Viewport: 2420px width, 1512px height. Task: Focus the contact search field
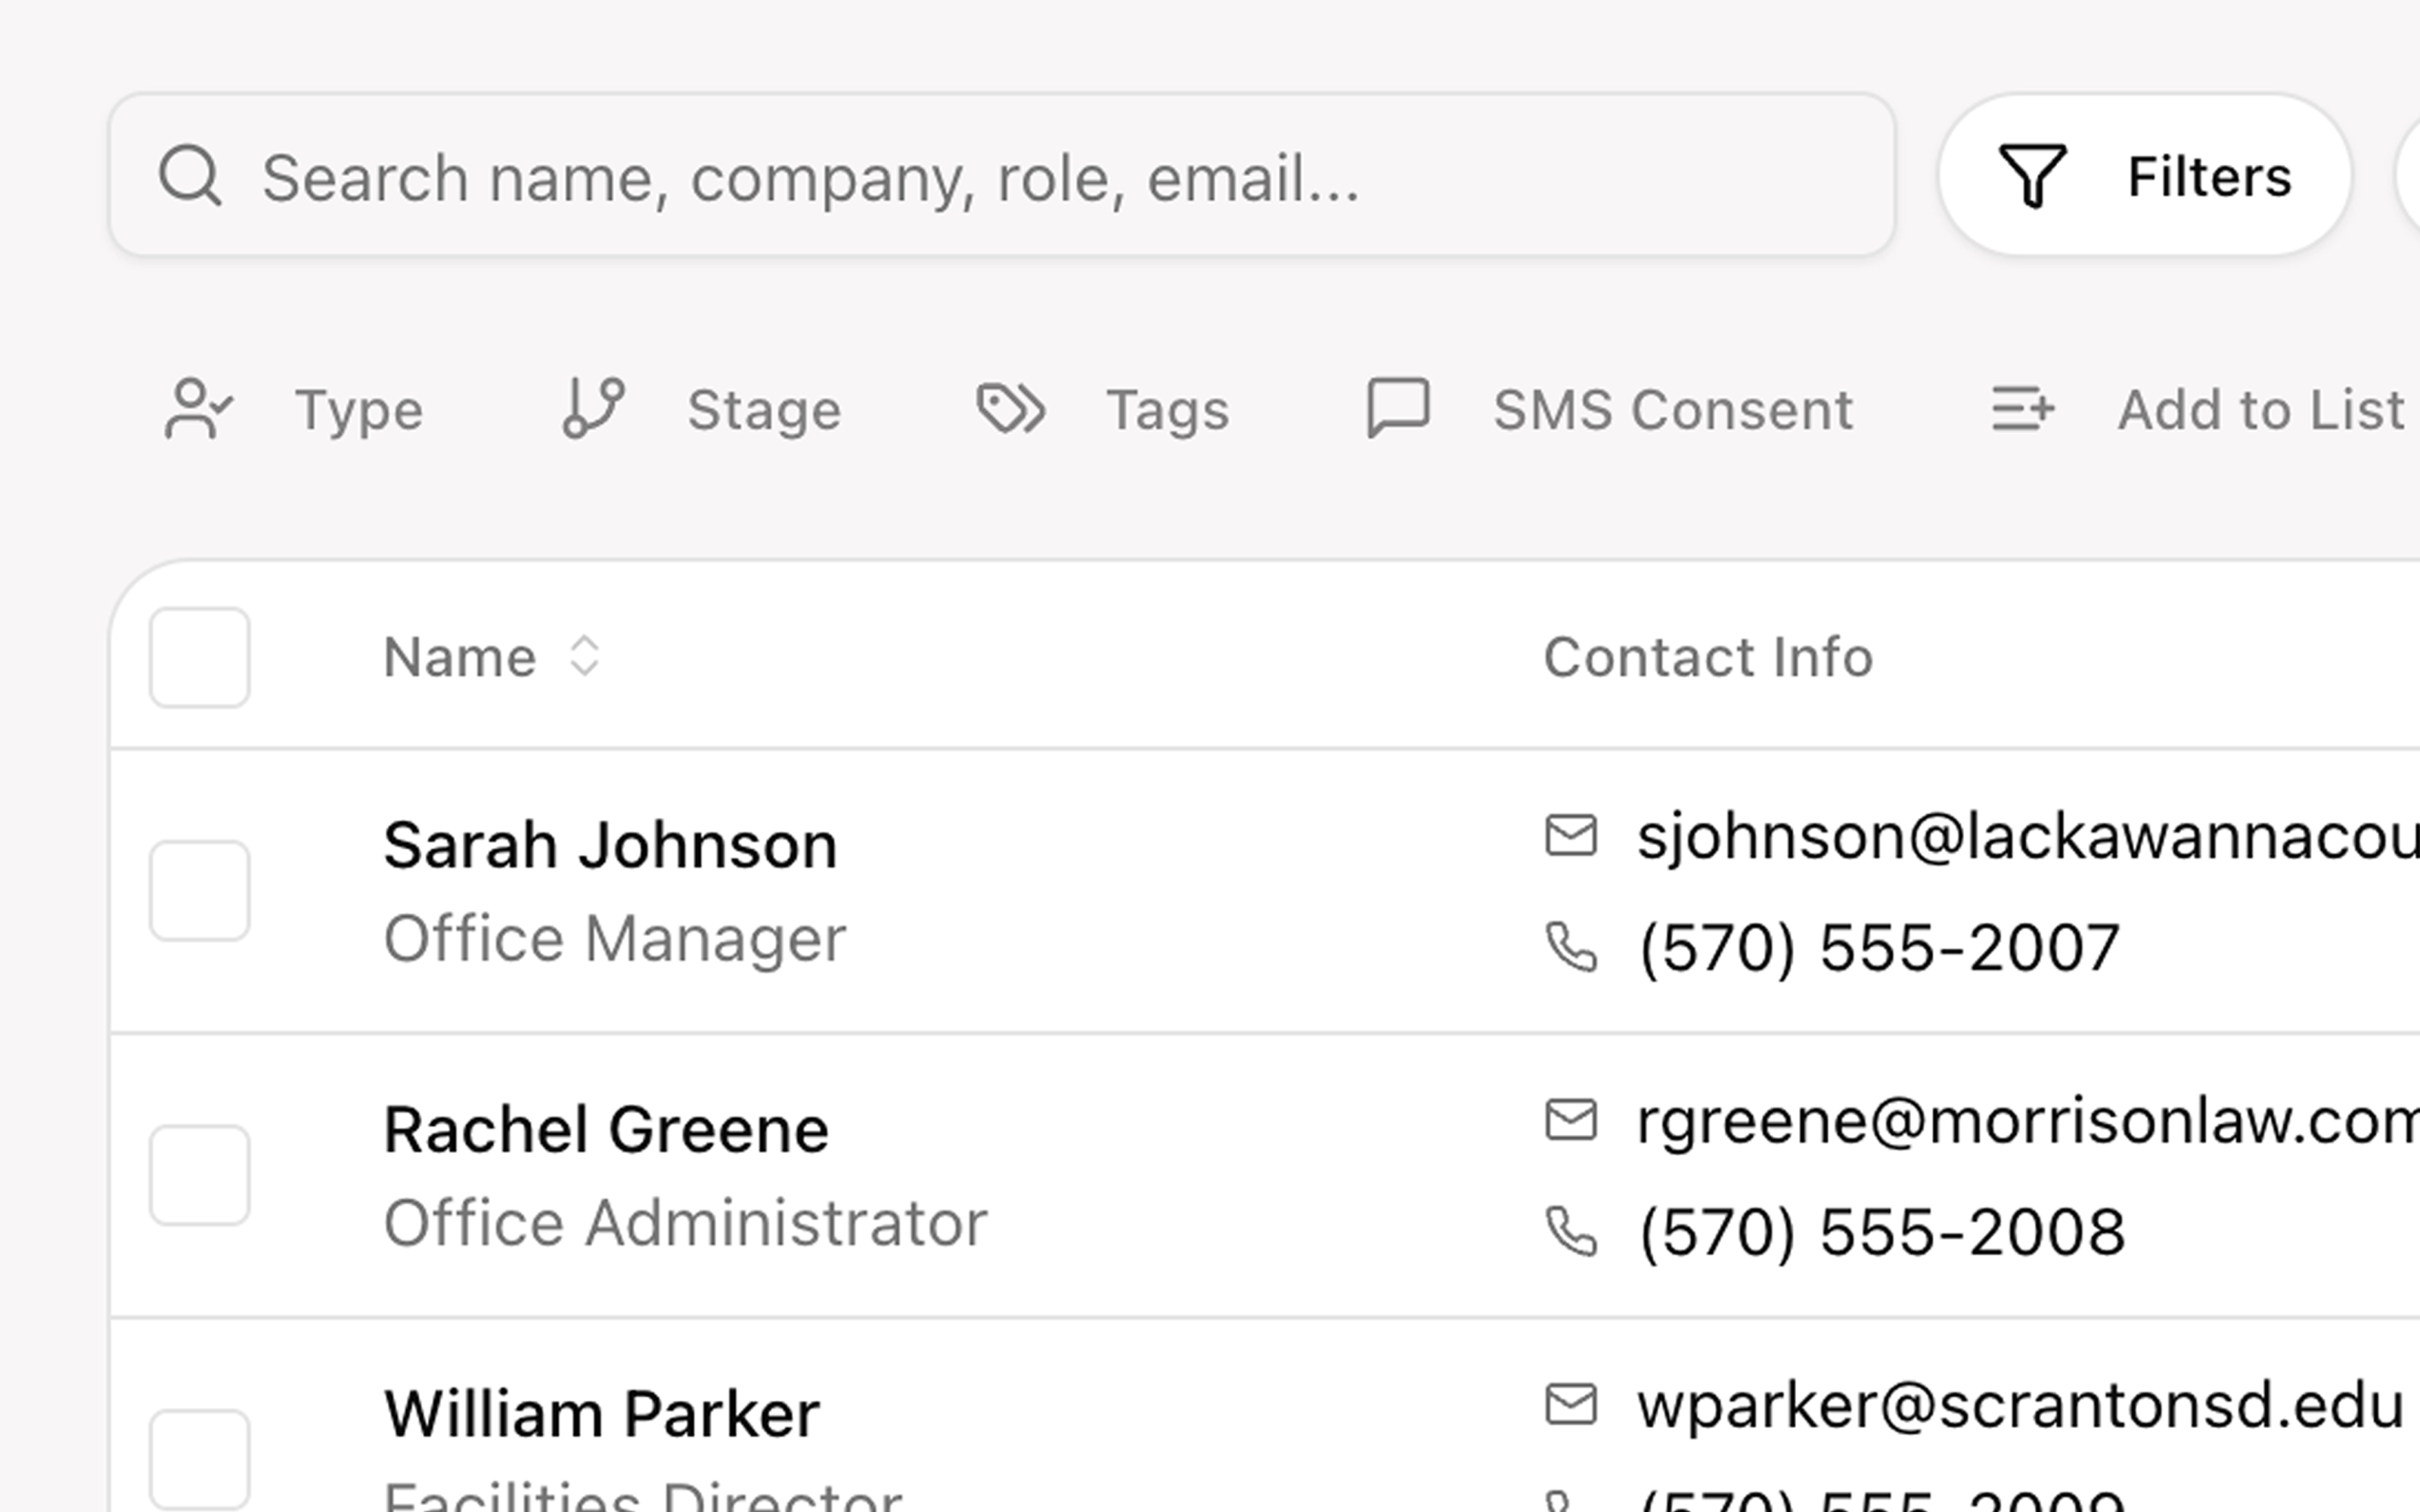click(1002, 175)
